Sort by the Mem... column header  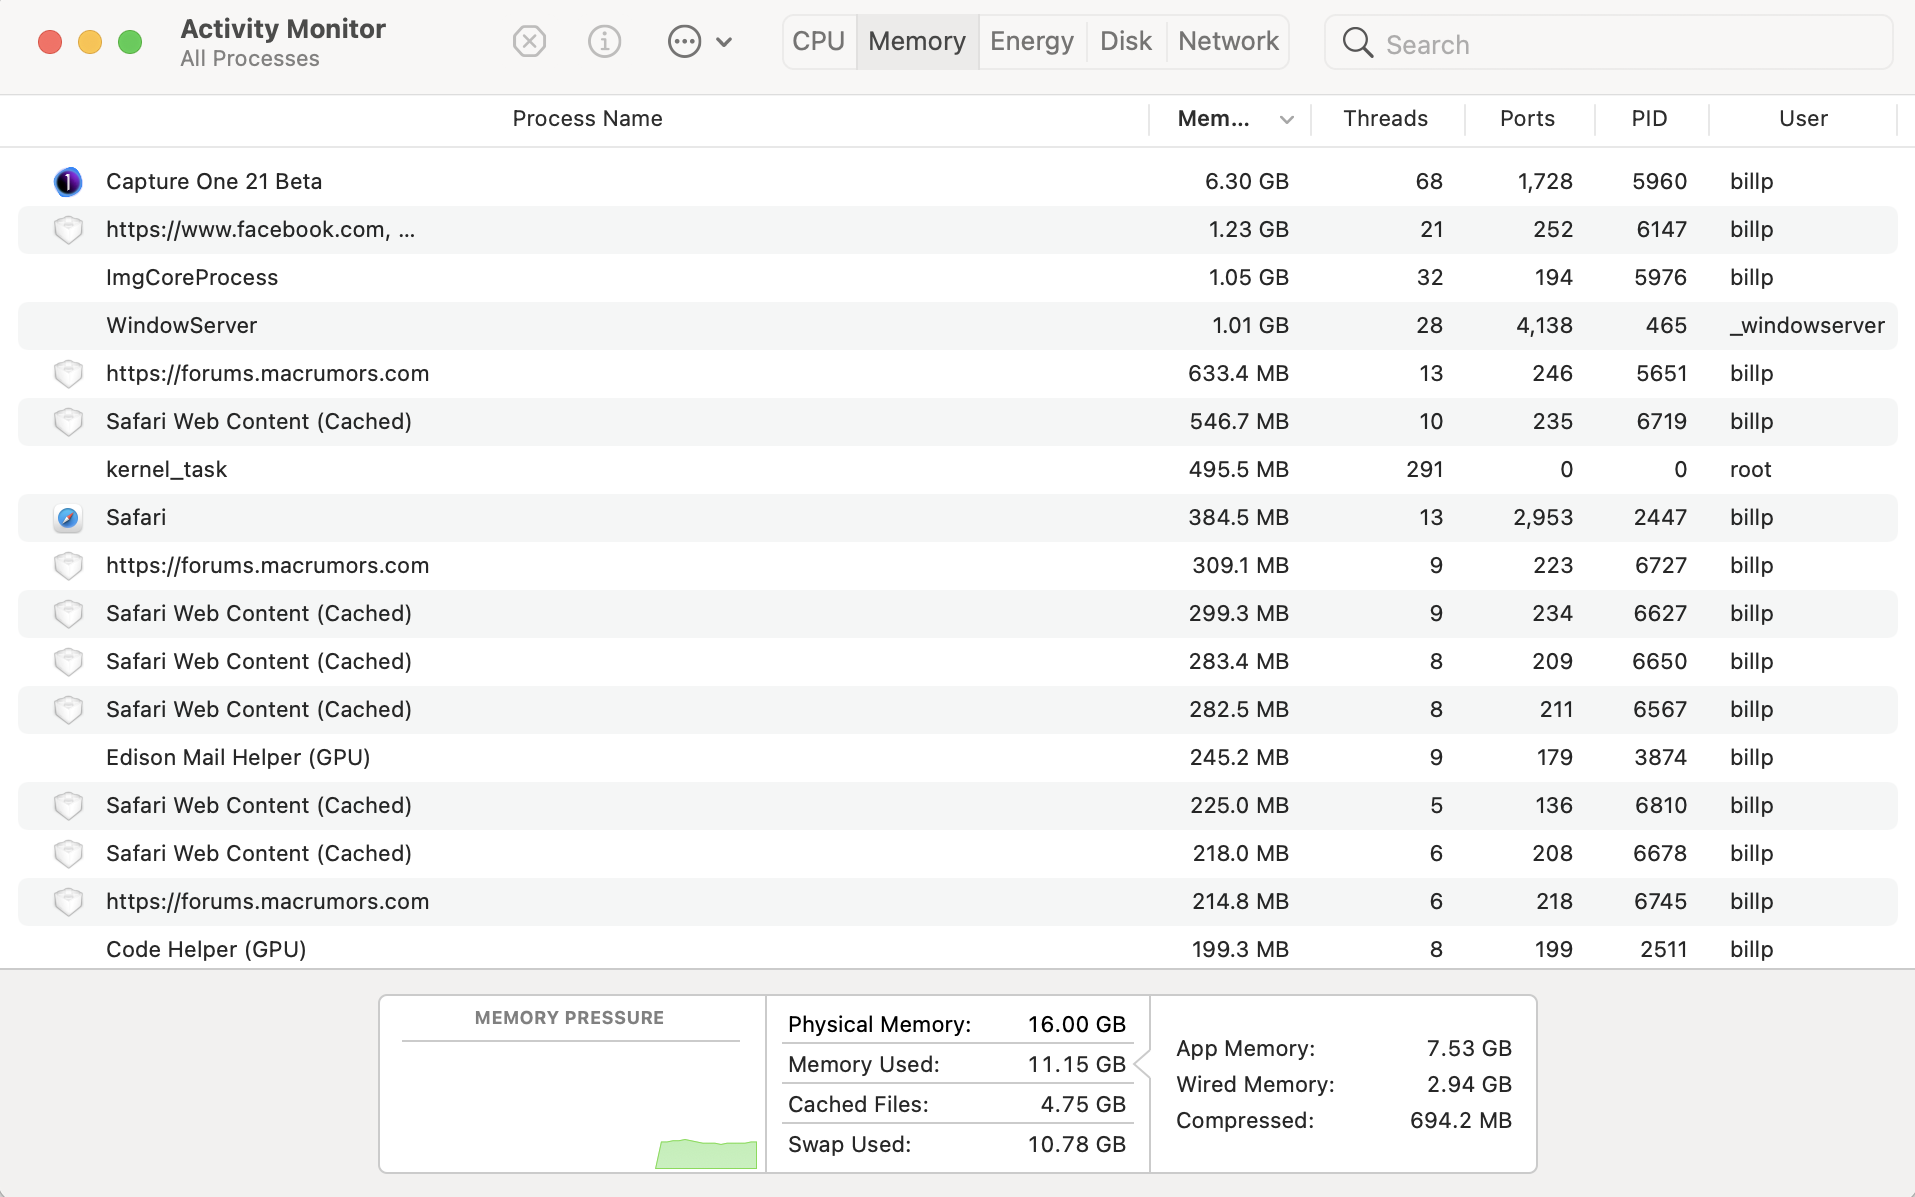[x=1230, y=119]
